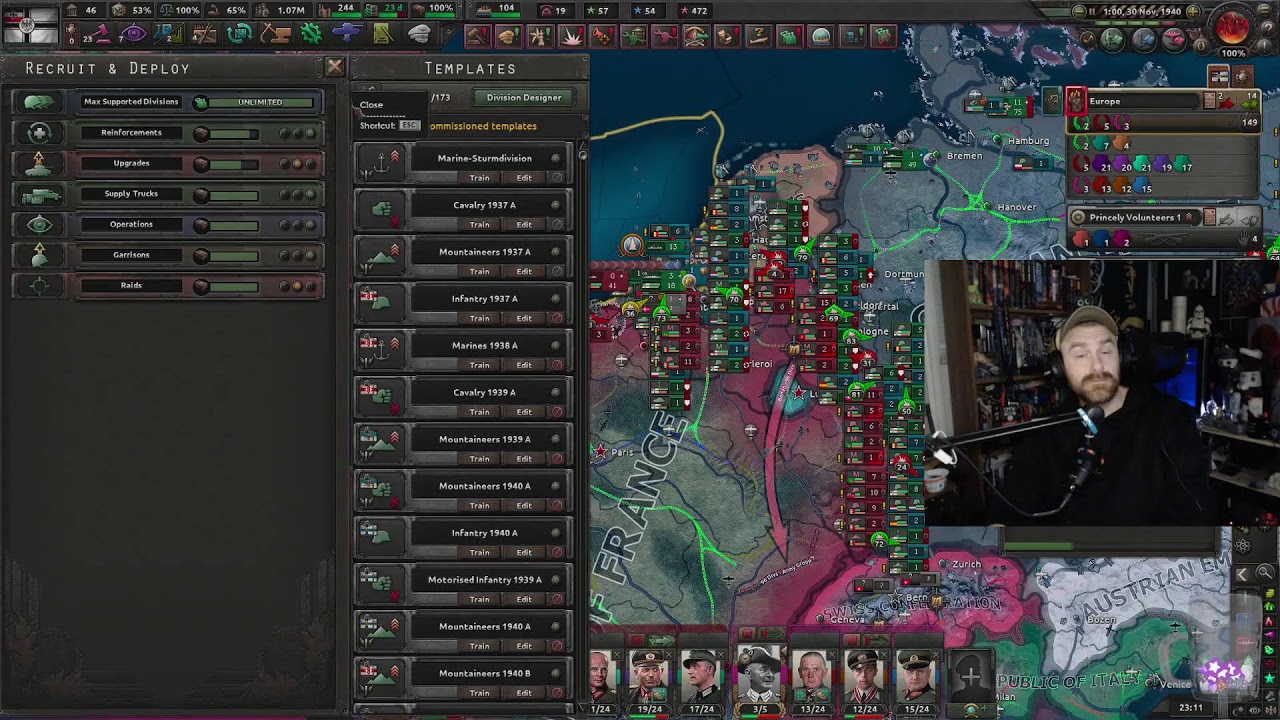Train the Infantry 1940 A template
1280x720 pixels.
coord(480,553)
